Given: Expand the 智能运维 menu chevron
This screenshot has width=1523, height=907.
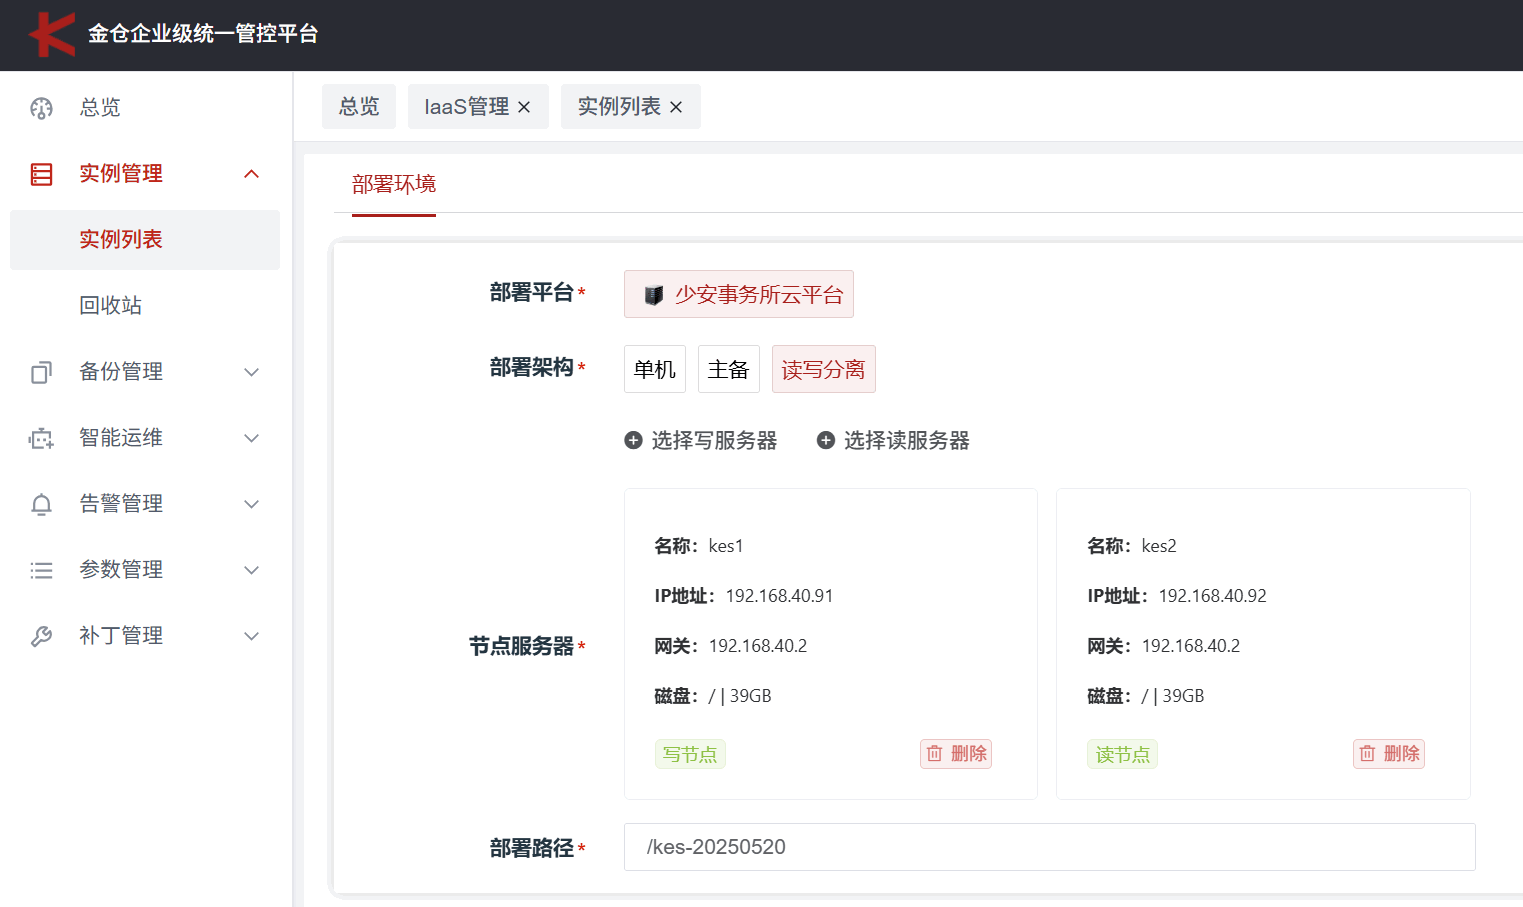Looking at the screenshot, I should point(252,438).
